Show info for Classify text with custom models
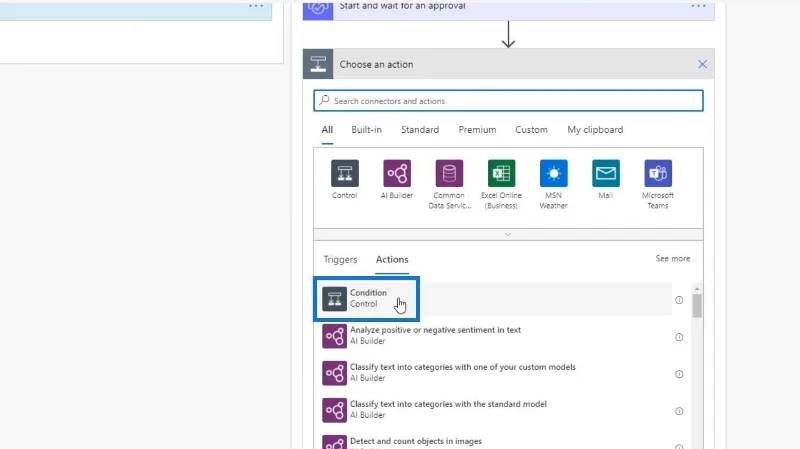The height and width of the screenshot is (449, 800). 679,374
